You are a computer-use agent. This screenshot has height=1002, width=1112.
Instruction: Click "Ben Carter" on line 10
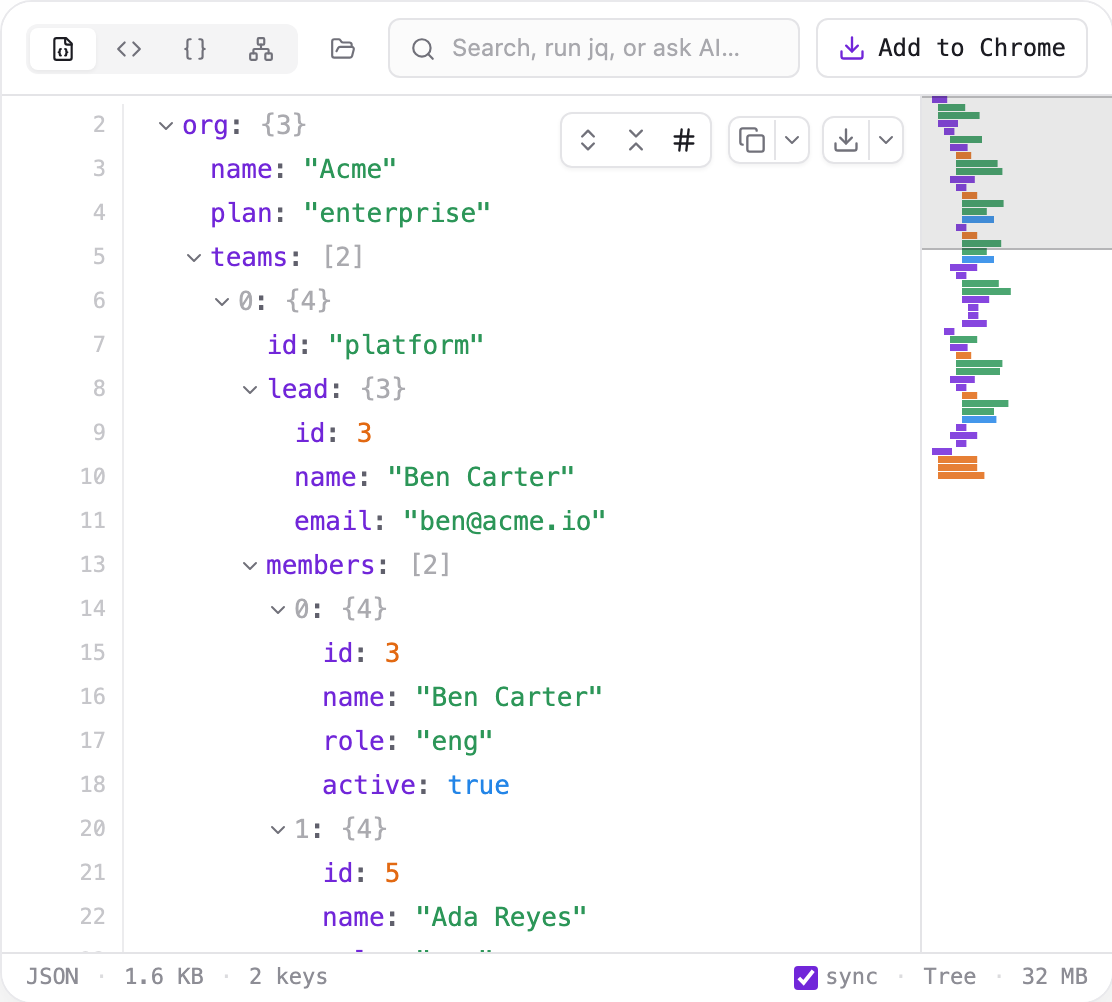481,477
